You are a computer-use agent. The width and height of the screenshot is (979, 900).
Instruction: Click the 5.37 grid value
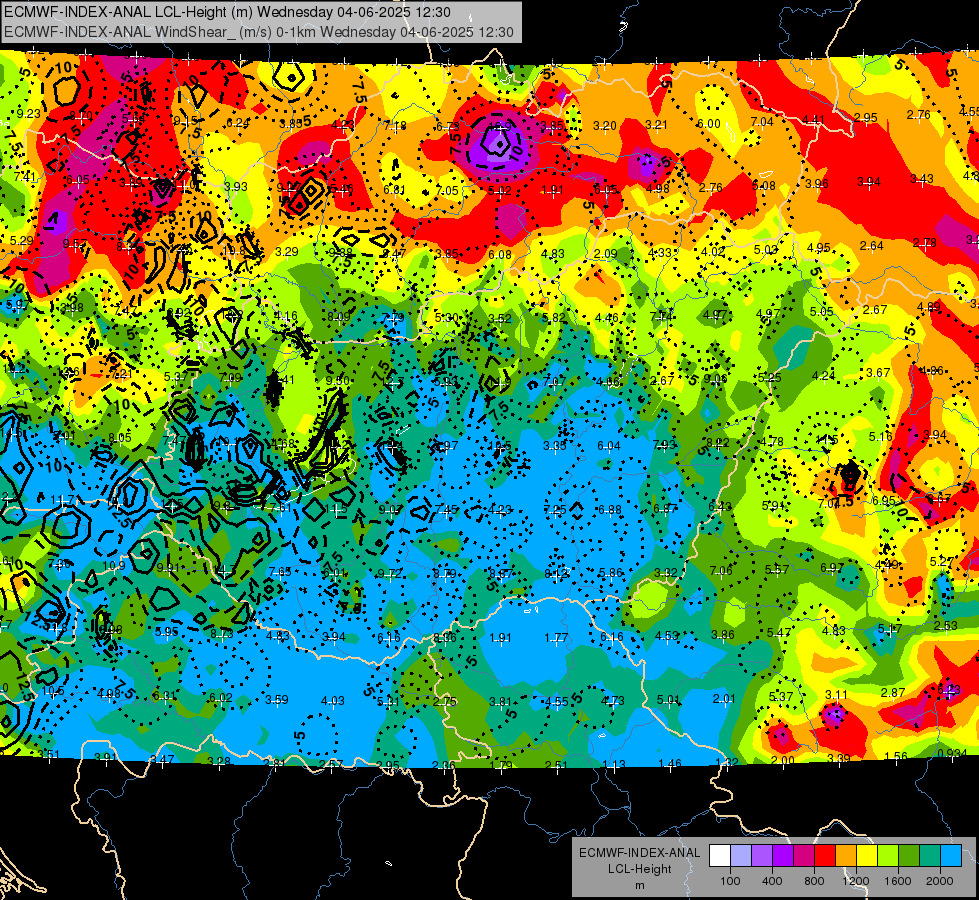coord(780,696)
